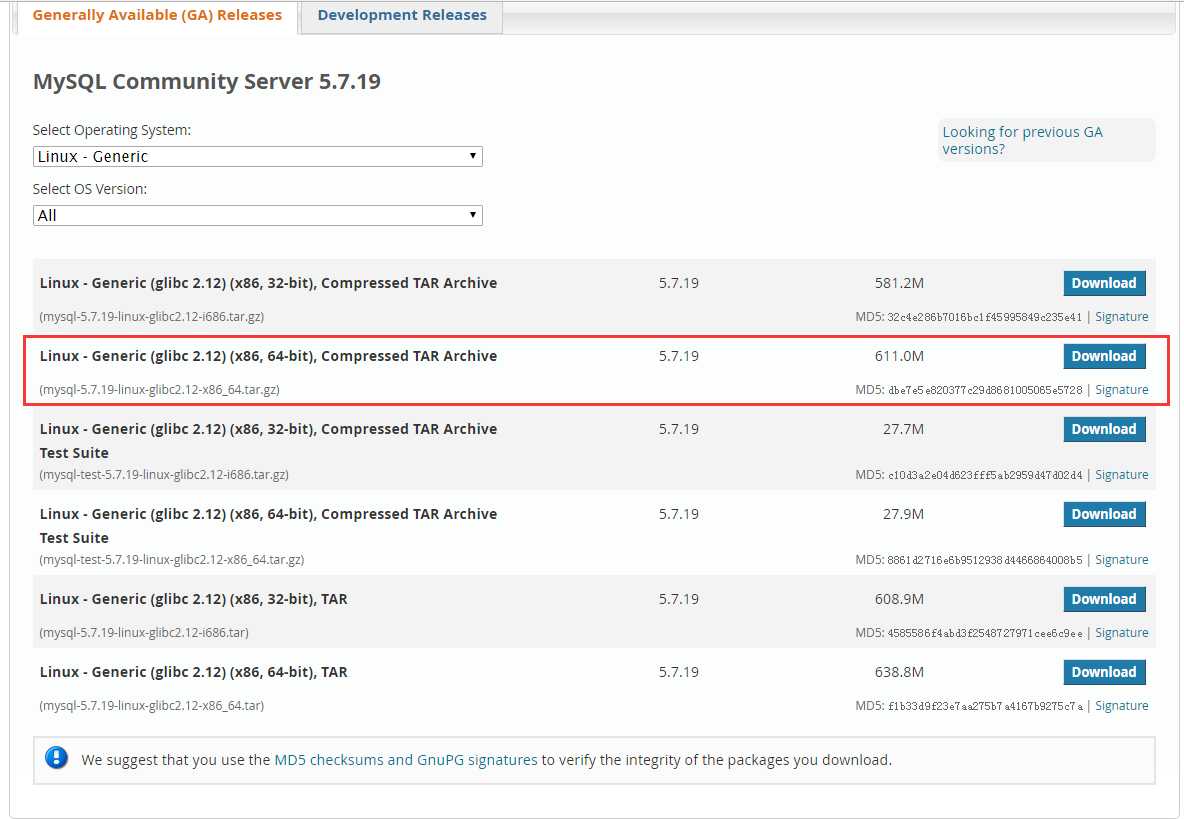
Task: Select filename '(mysql-5.7.19-linux-glibc2.12-x86_64.tar)'
Action: 152,706
